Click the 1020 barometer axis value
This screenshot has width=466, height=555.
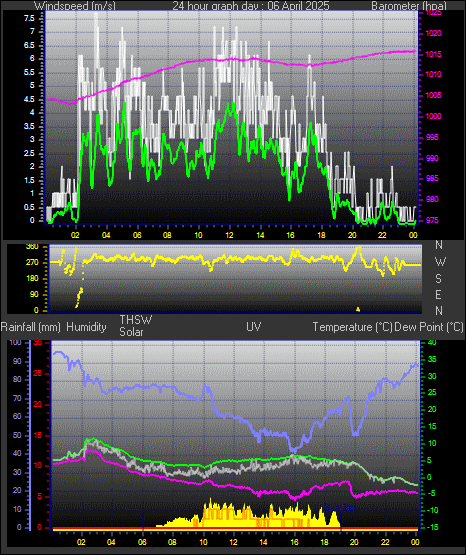(434, 34)
